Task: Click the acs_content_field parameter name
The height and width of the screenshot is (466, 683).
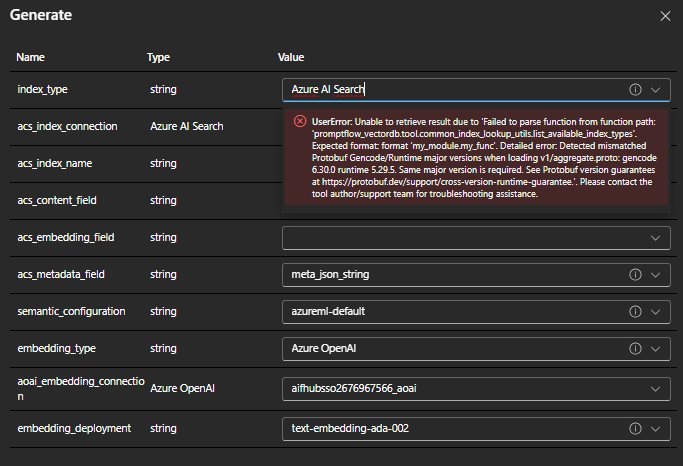Action: coord(57,201)
